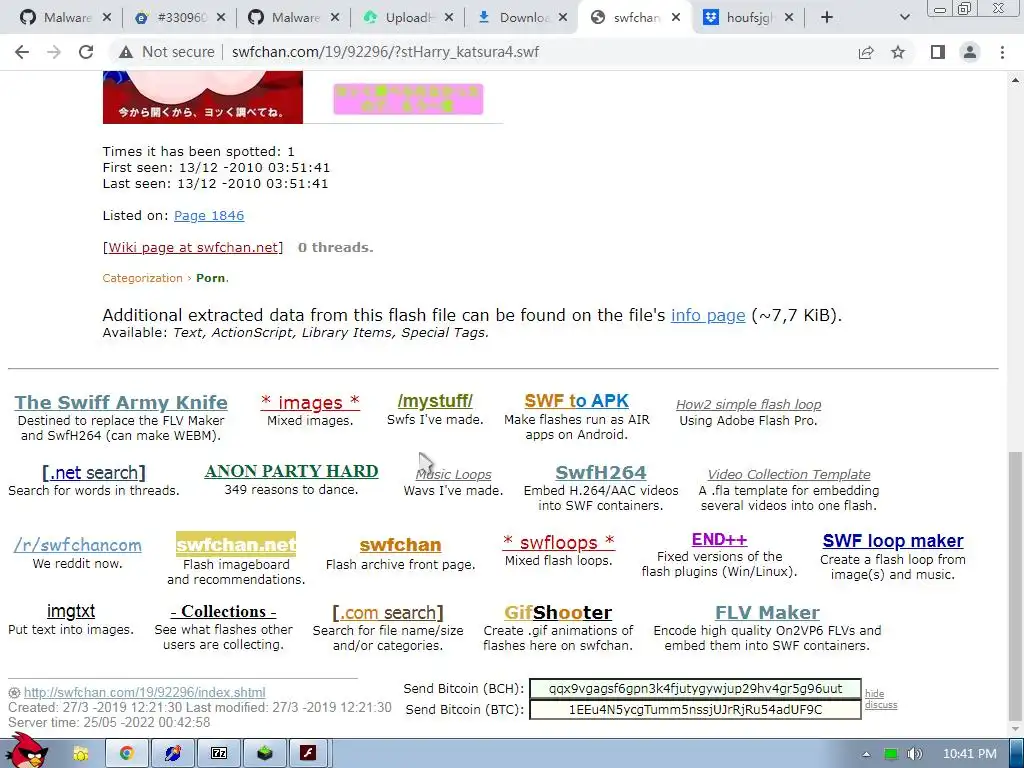Select the BTC bitcoin address field
1024x768 pixels.
click(695, 709)
